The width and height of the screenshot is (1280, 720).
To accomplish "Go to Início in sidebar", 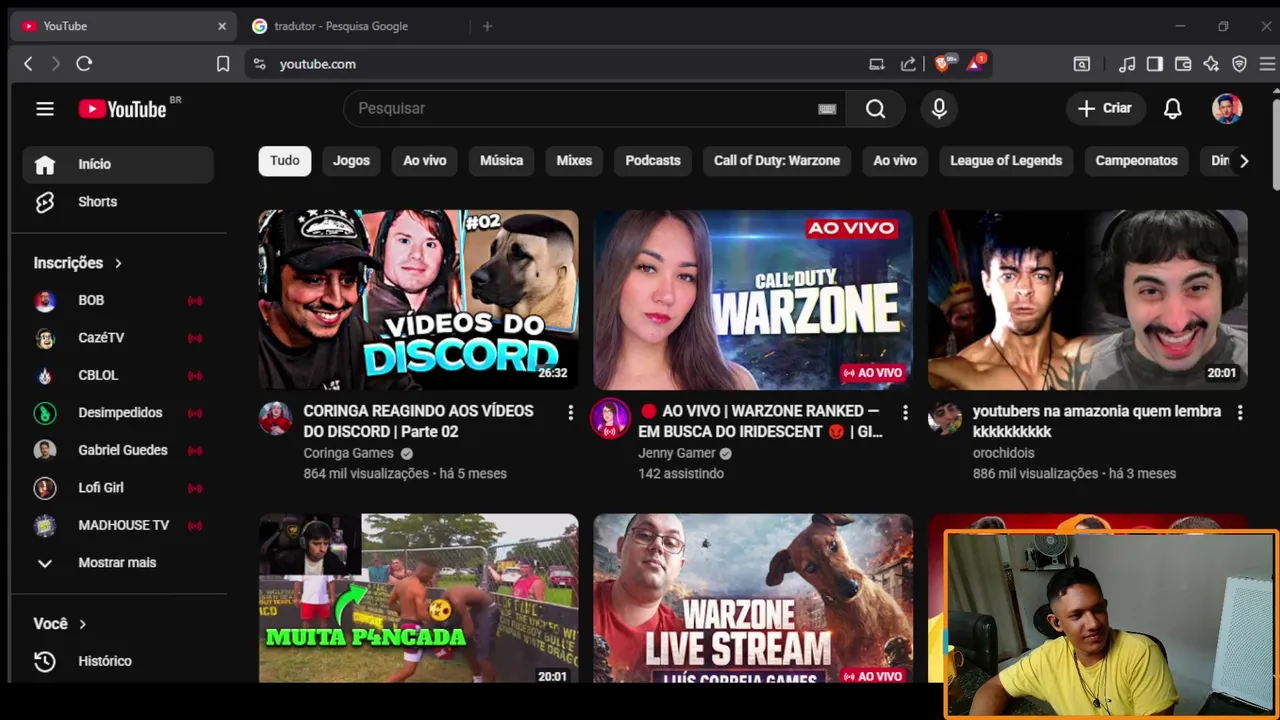I will [x=118, y=164].
